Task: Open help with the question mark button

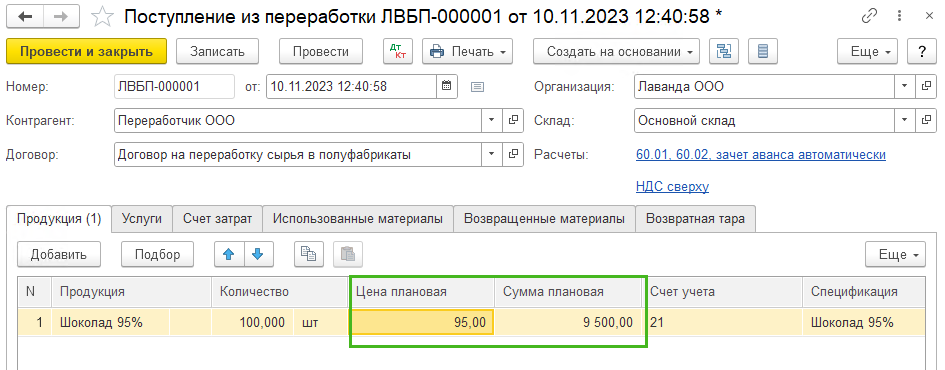Action: point(922,51)
